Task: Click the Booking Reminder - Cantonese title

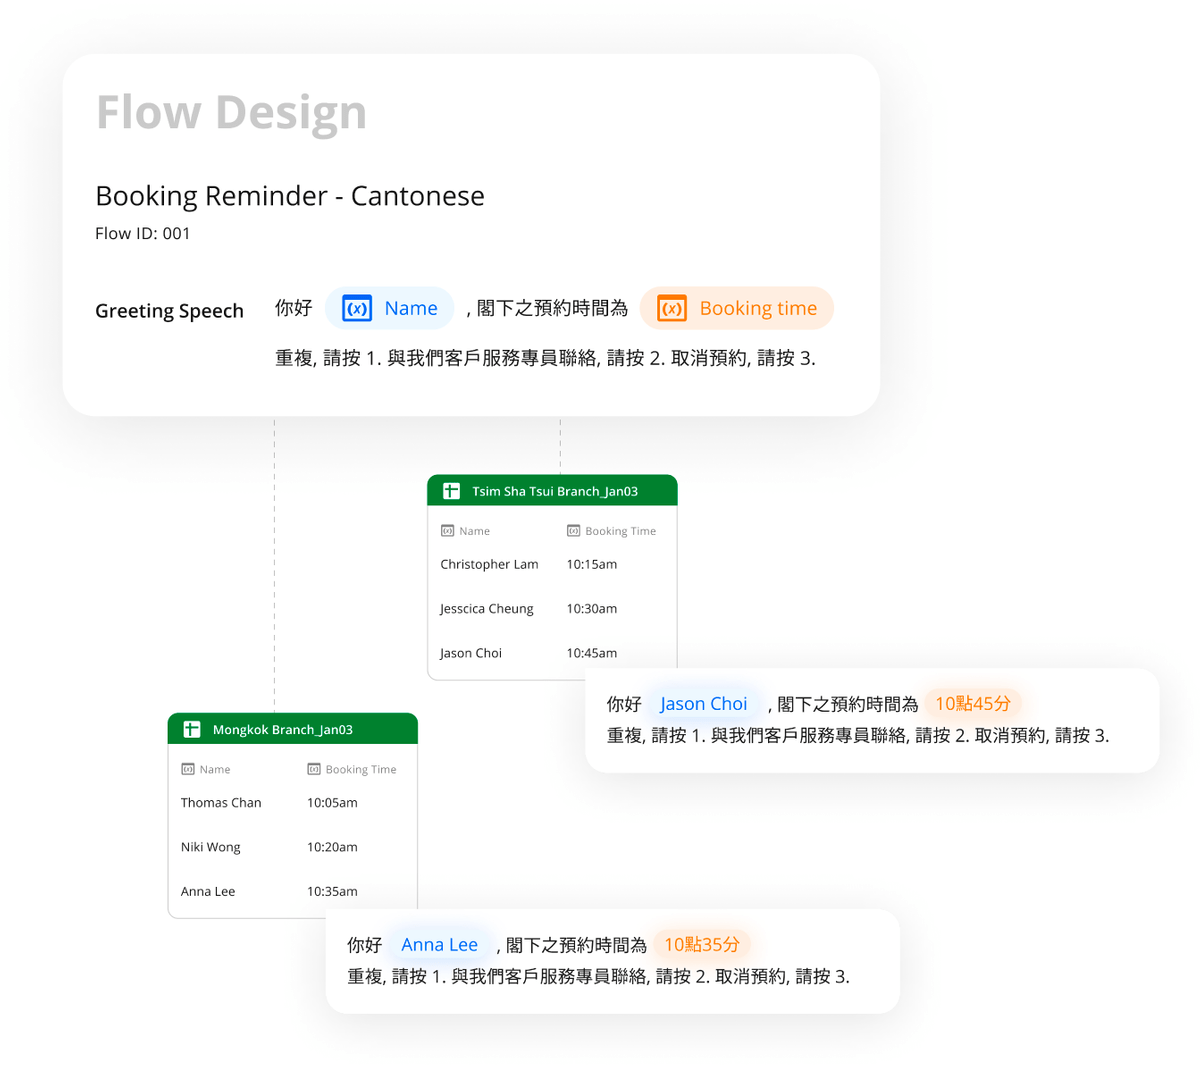Action: click(x=290, y=196)
